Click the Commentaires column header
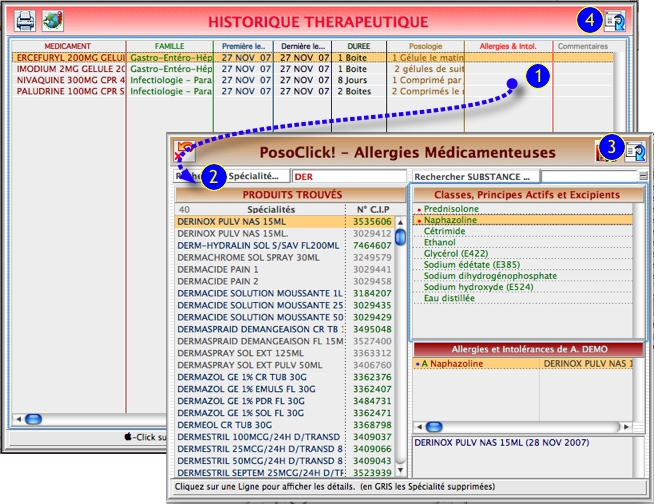The height and width of the screenshot is (504, 655). point(583,46)
